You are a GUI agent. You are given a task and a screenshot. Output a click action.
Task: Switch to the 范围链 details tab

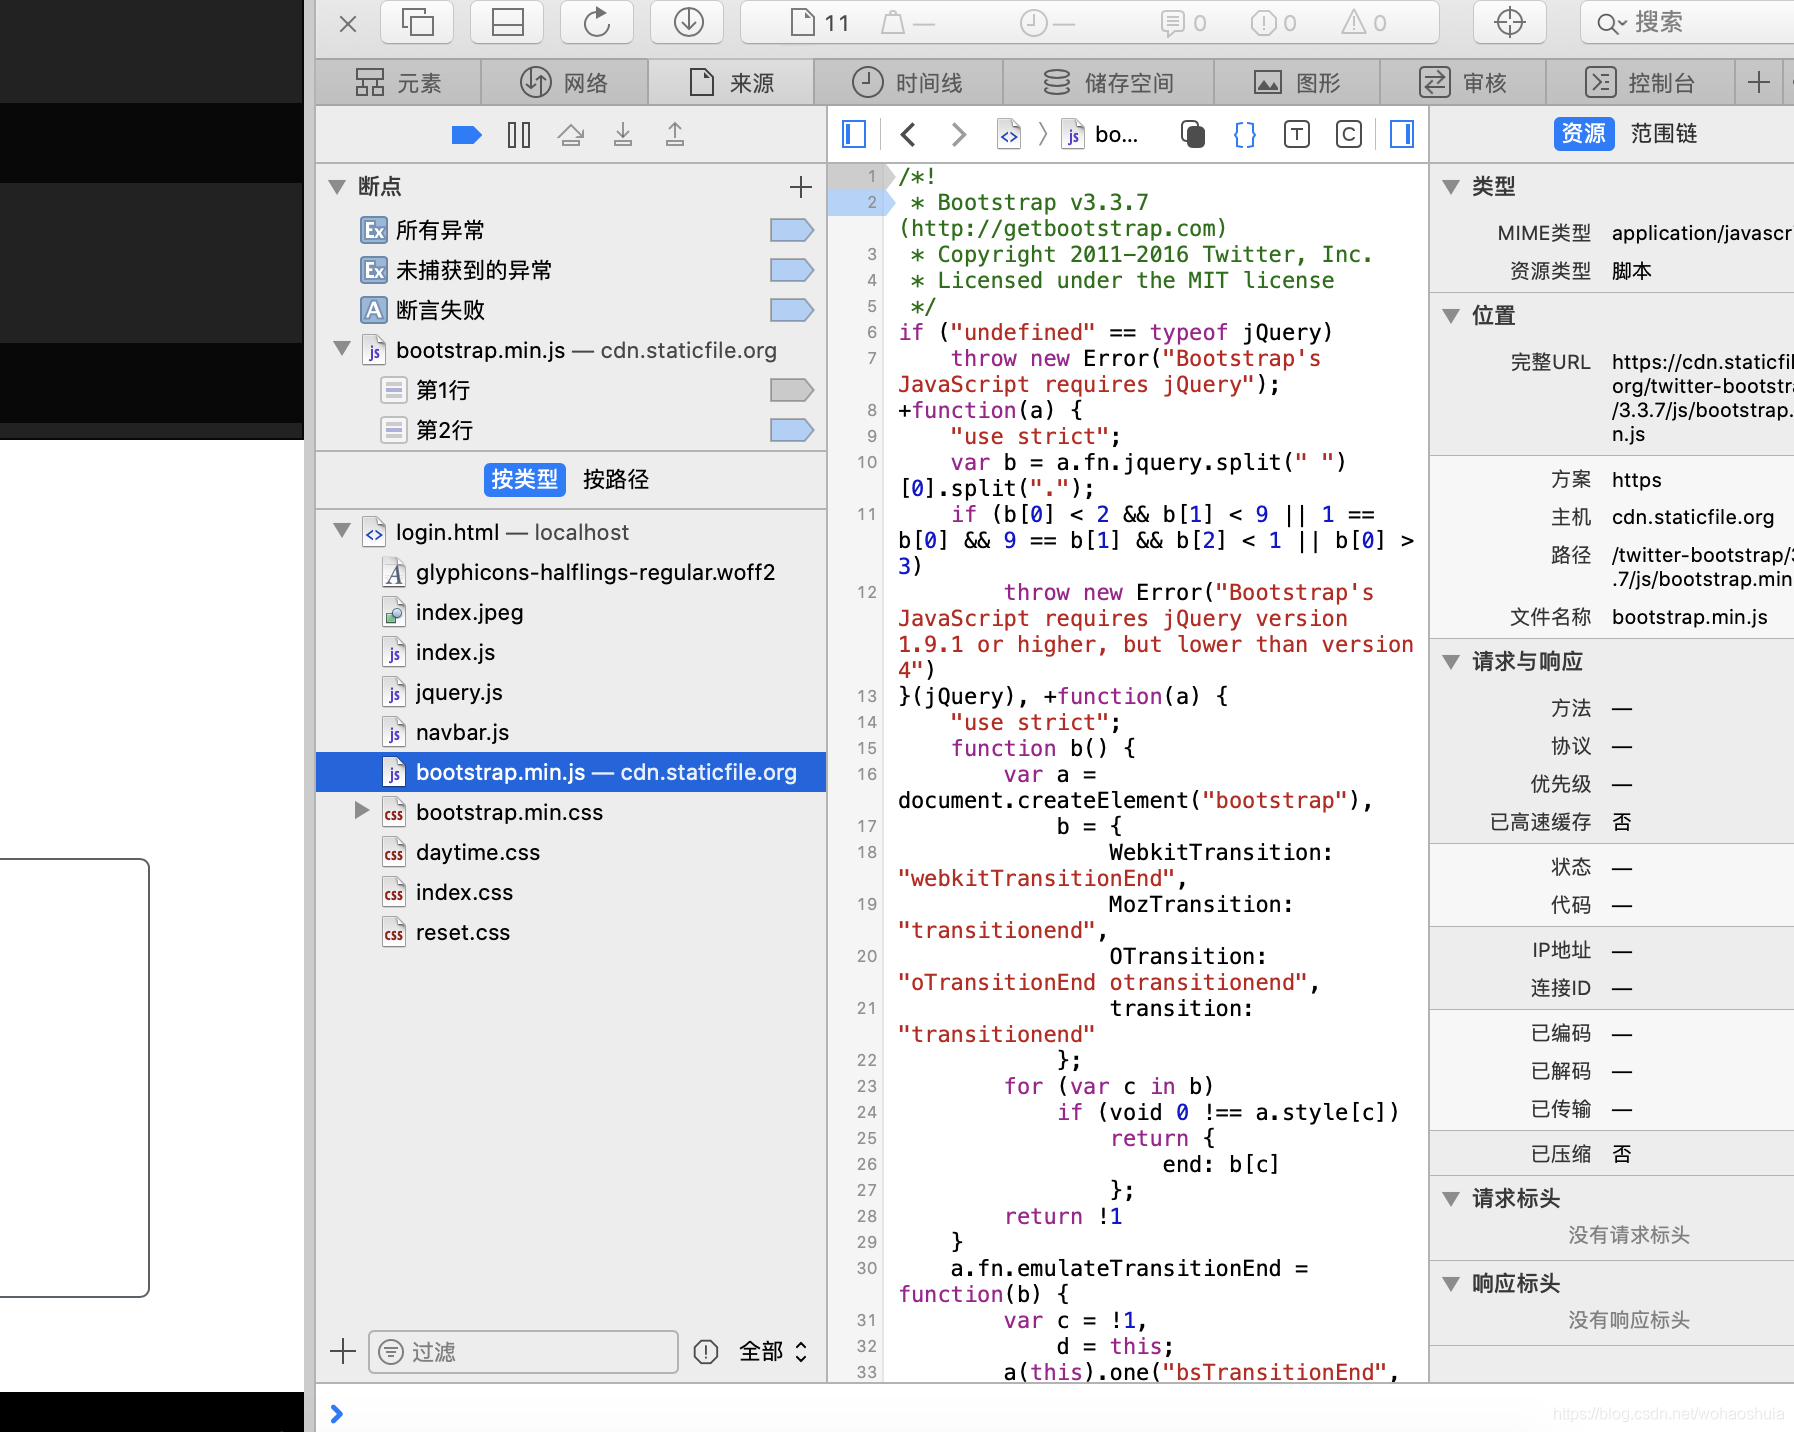click(x=1664, y=133)
